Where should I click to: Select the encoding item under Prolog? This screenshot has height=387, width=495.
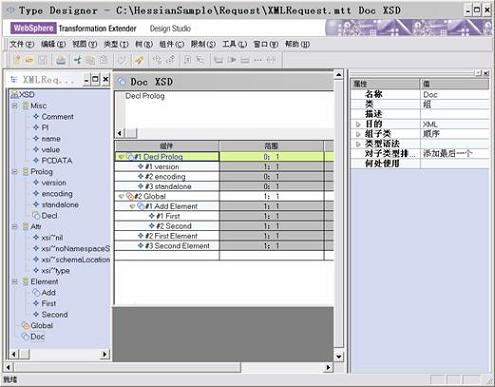pyautogui.click(x=57, y=194)
